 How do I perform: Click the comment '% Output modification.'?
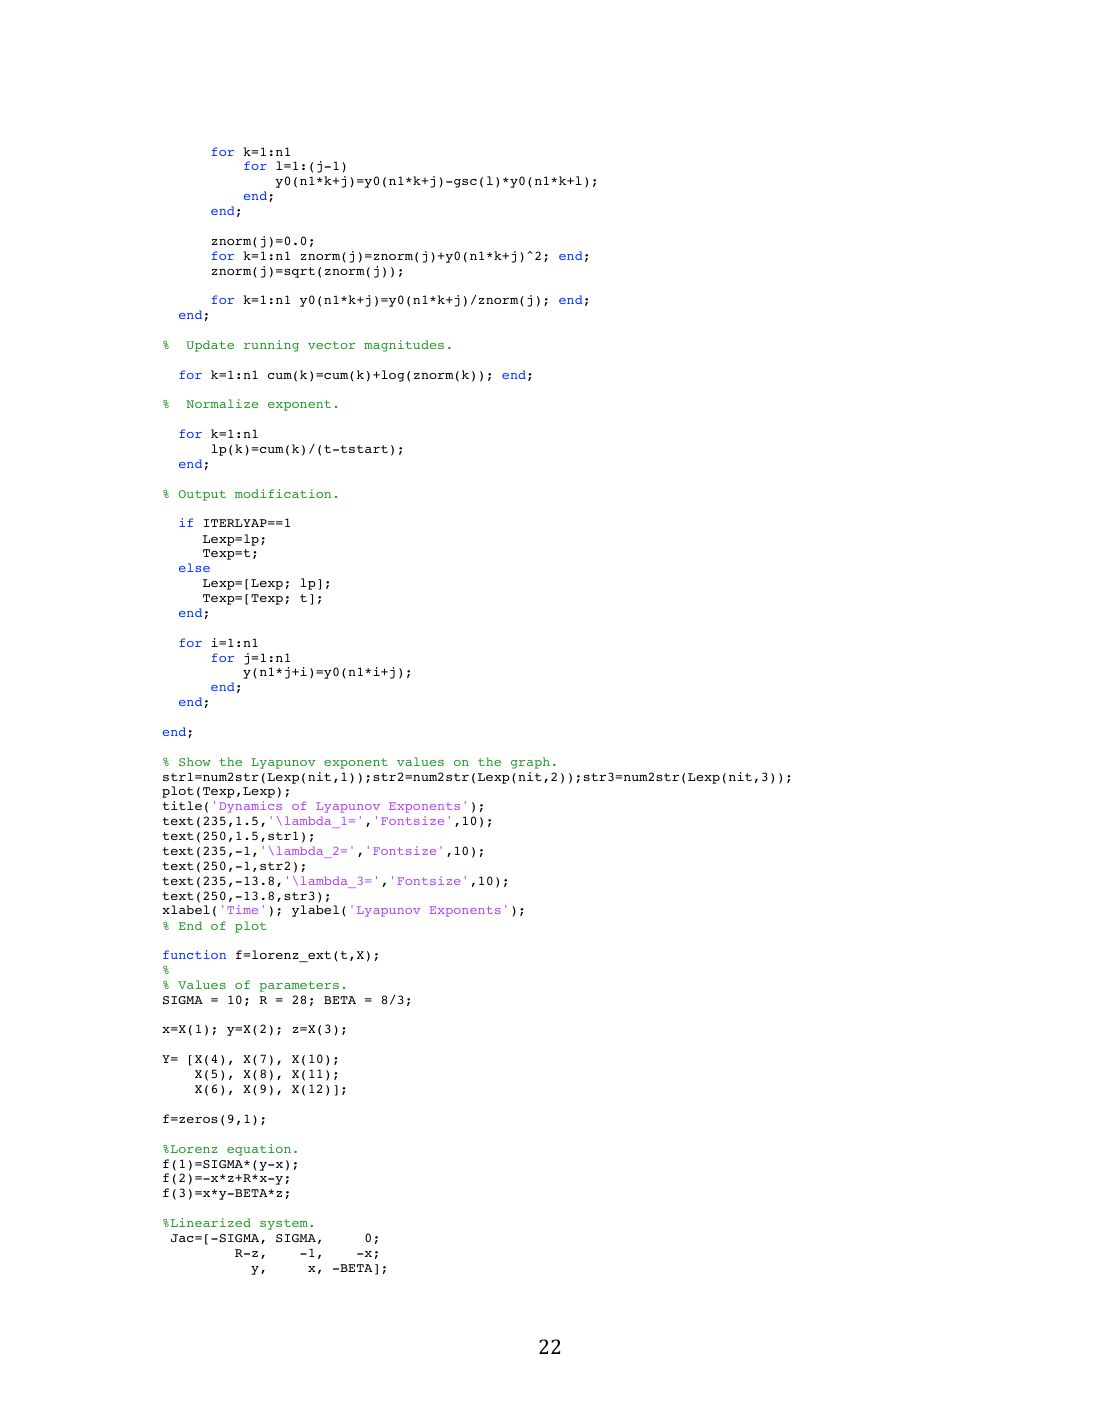click(251, 494)
